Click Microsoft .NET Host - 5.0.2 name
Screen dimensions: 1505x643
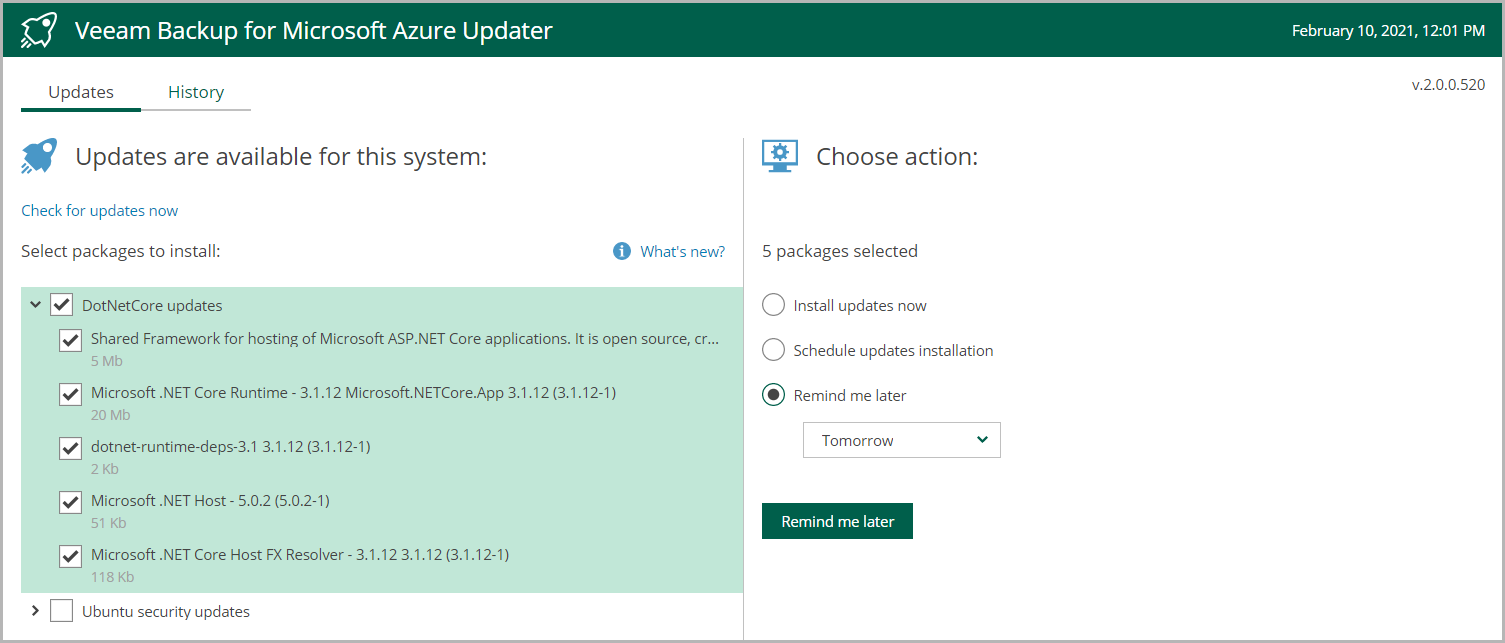[x=210, y=501]
